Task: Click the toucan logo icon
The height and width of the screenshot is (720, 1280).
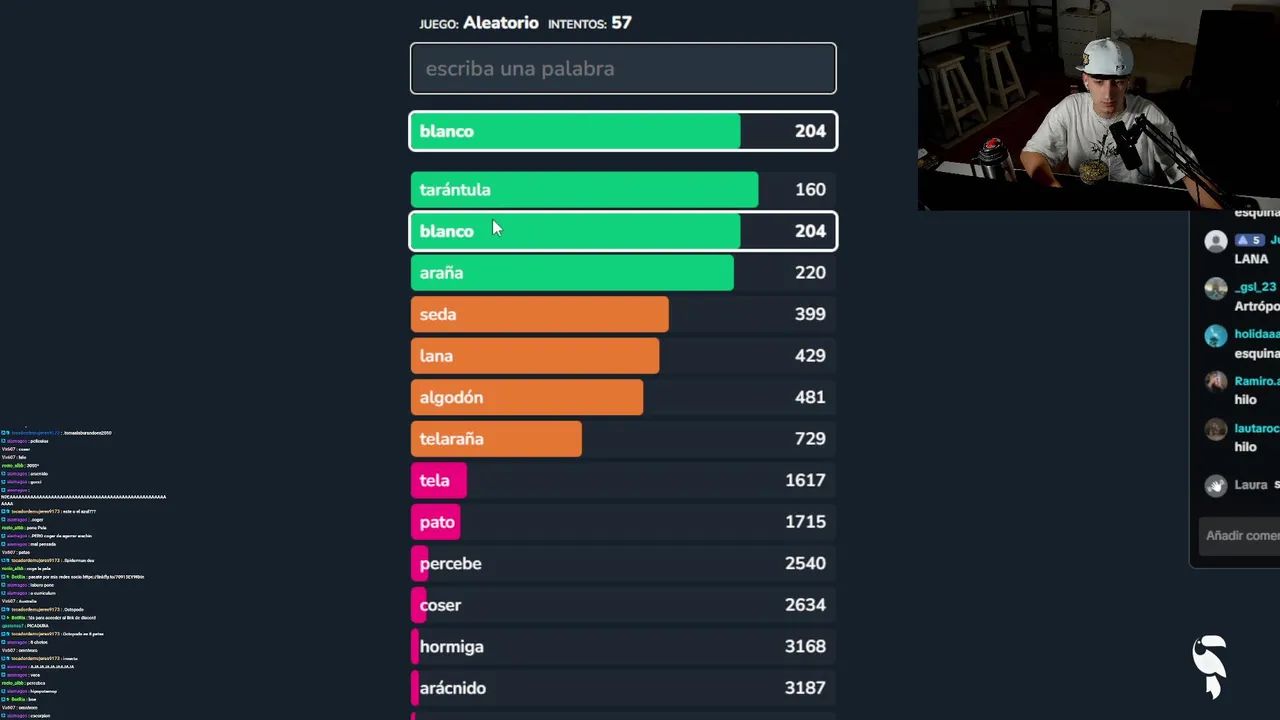Action: click(x=1210, y=665)
